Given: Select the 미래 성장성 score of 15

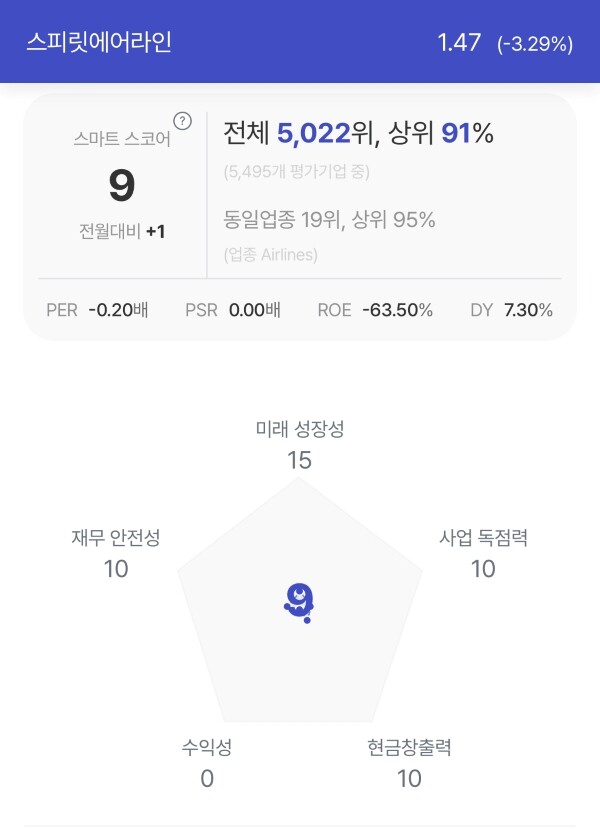Looking at the screenshot, I should 299,460.
